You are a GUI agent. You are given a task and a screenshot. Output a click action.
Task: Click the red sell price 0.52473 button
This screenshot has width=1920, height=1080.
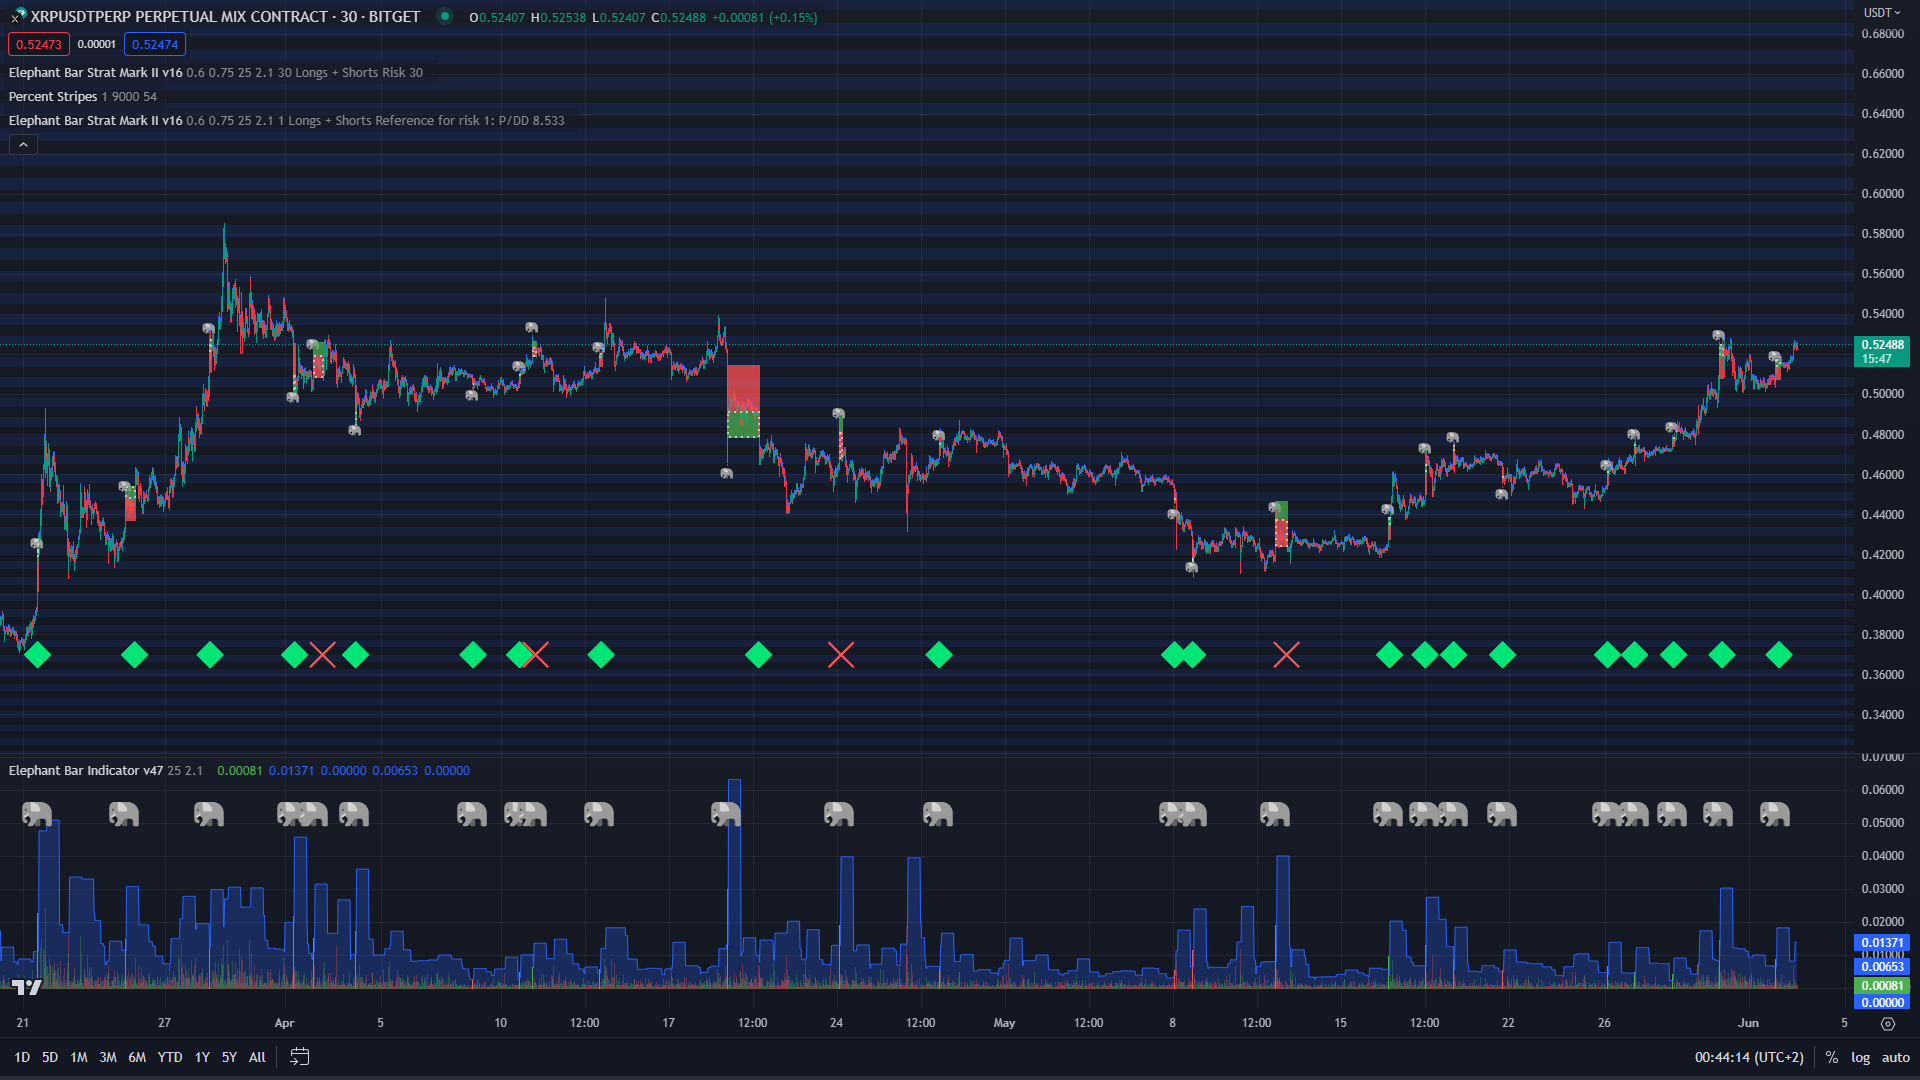click(39, 44)
